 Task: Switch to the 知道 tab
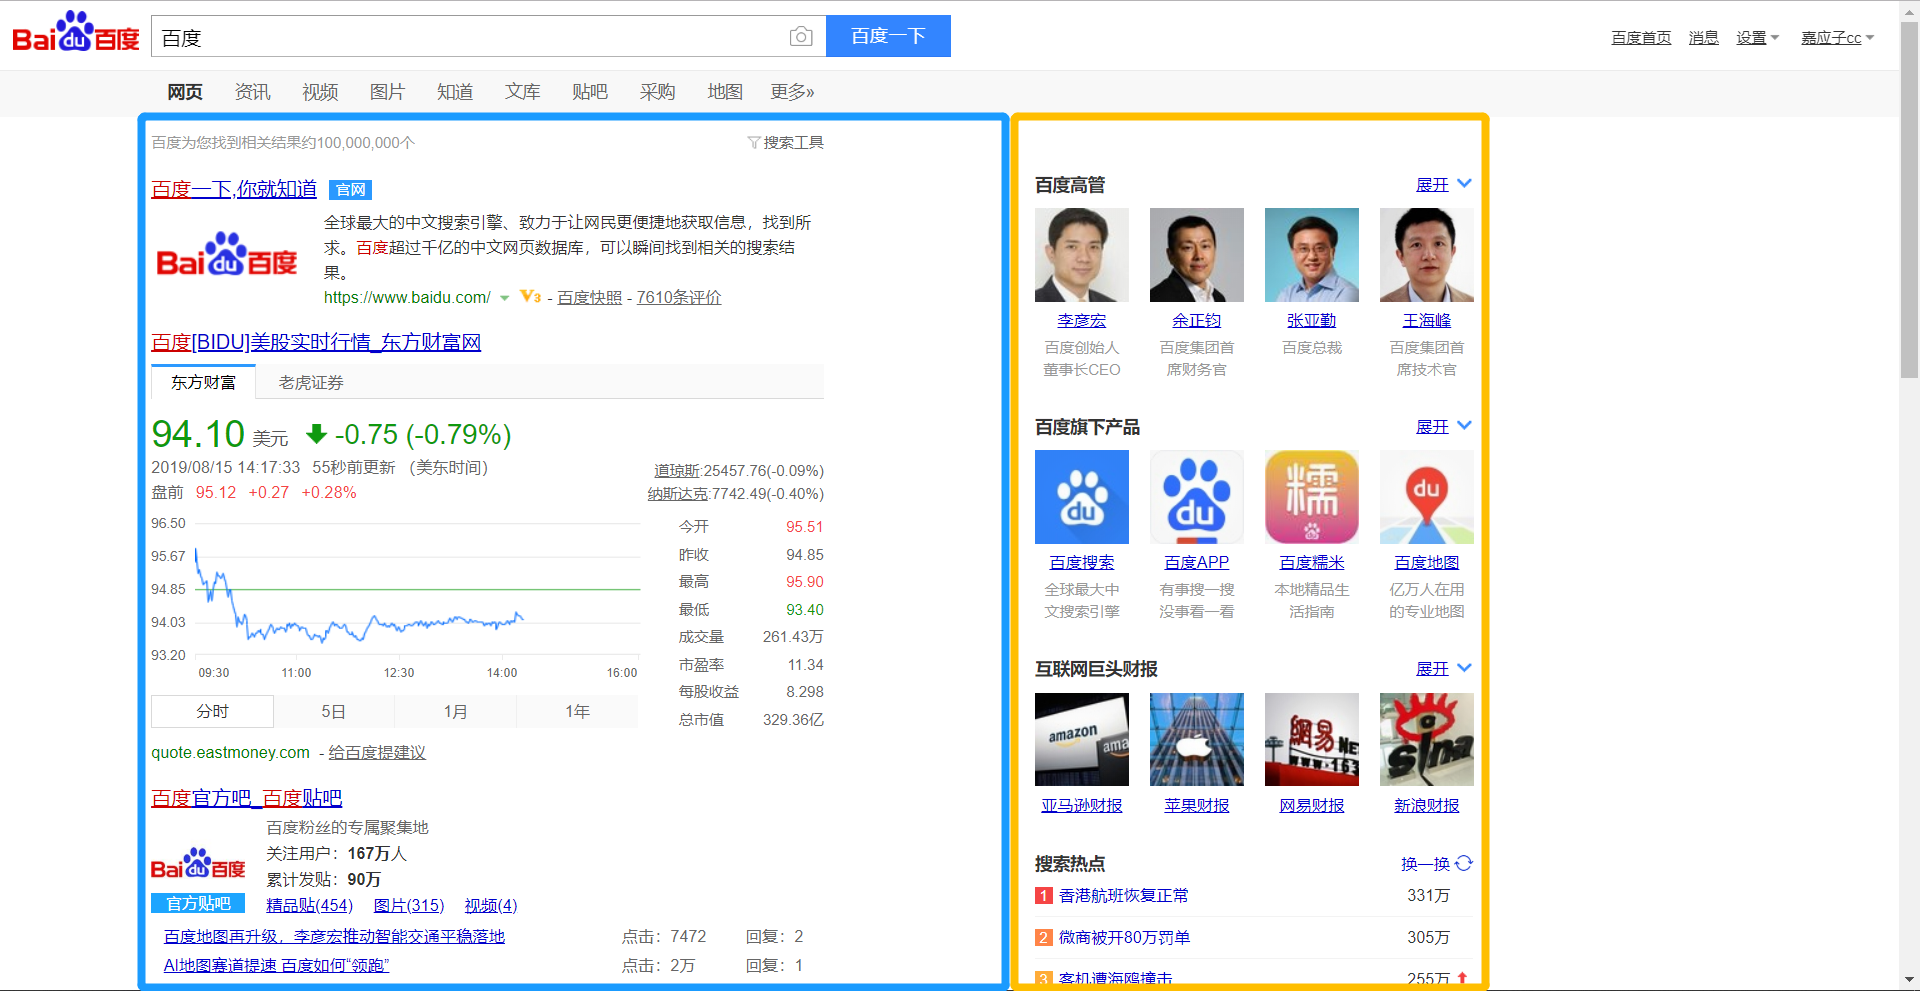click(455, 92)
